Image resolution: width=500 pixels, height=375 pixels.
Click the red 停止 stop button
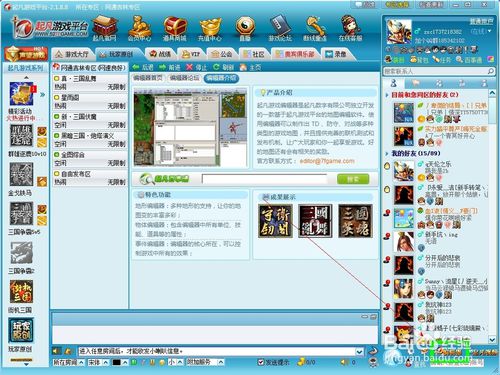point(196,67)
